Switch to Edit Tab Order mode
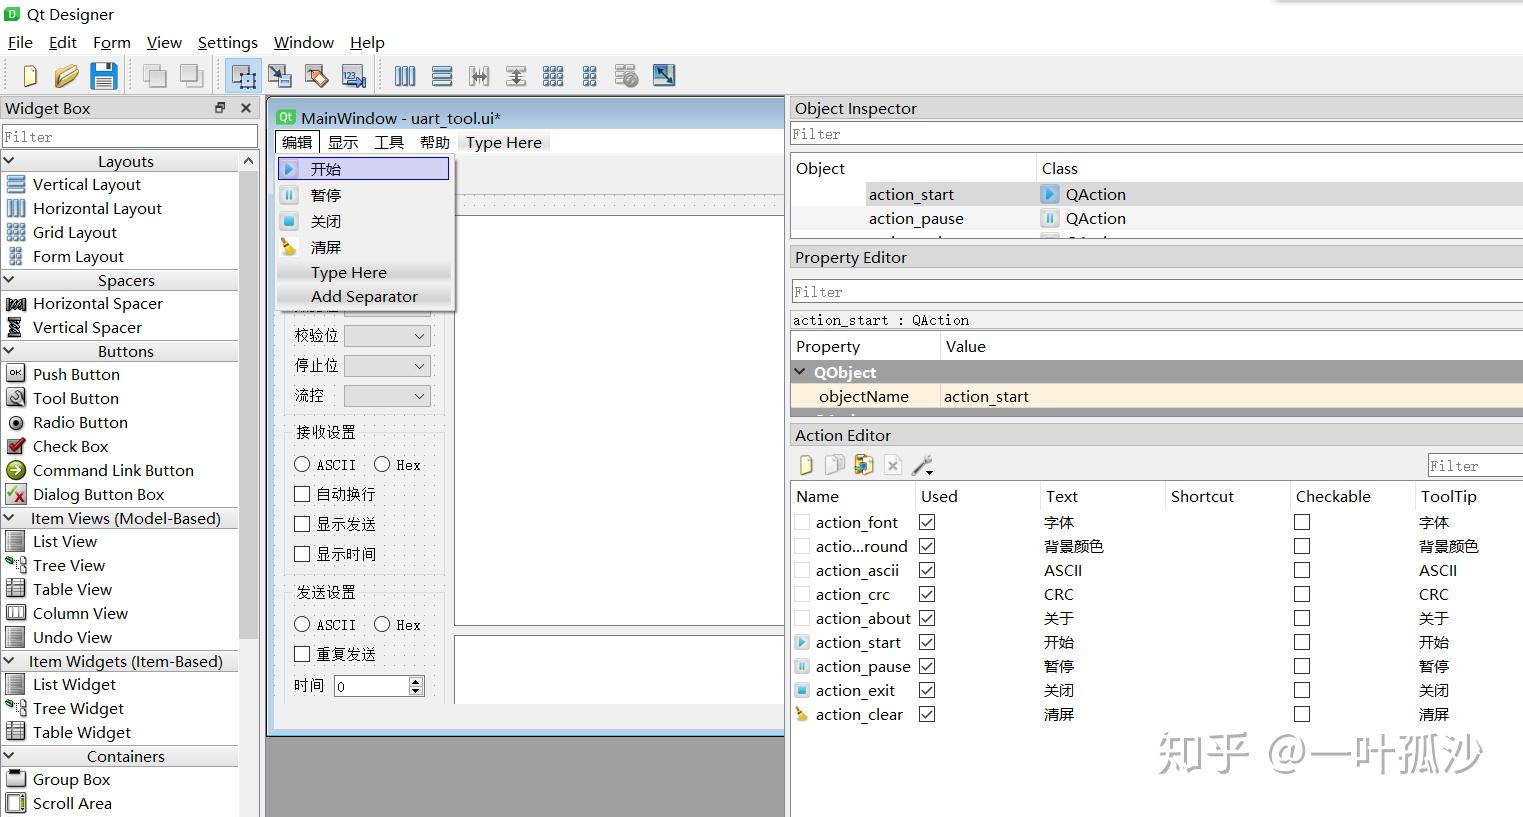The image size is (1523, 817). point(353,76)
